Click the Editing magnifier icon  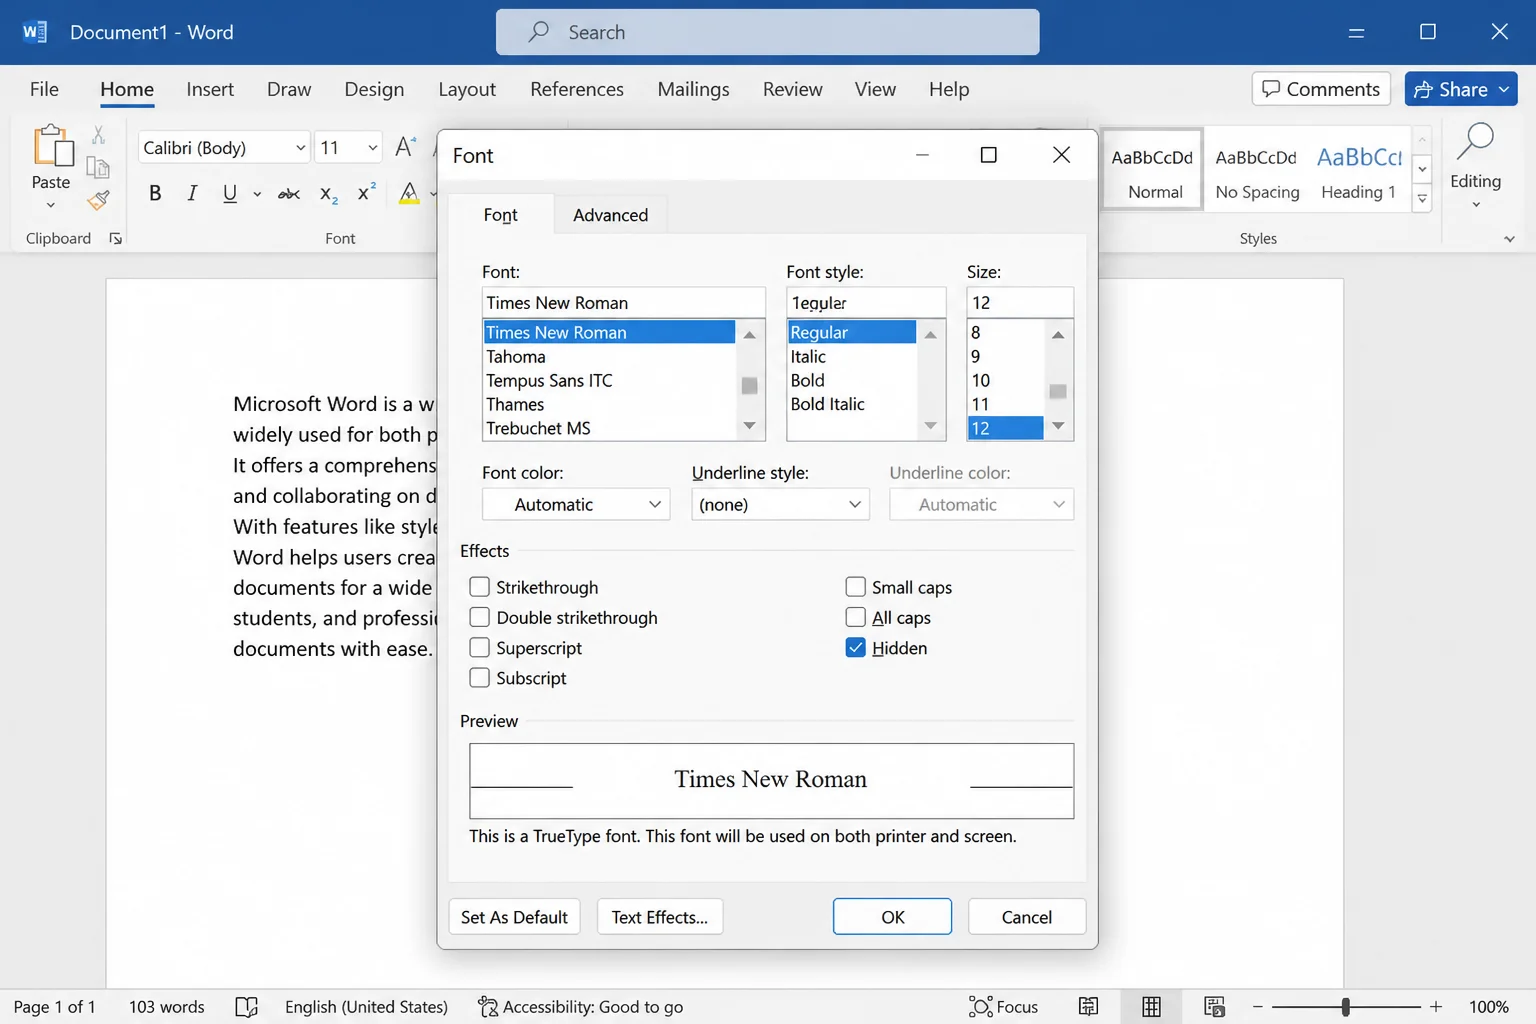point(1475,142)
